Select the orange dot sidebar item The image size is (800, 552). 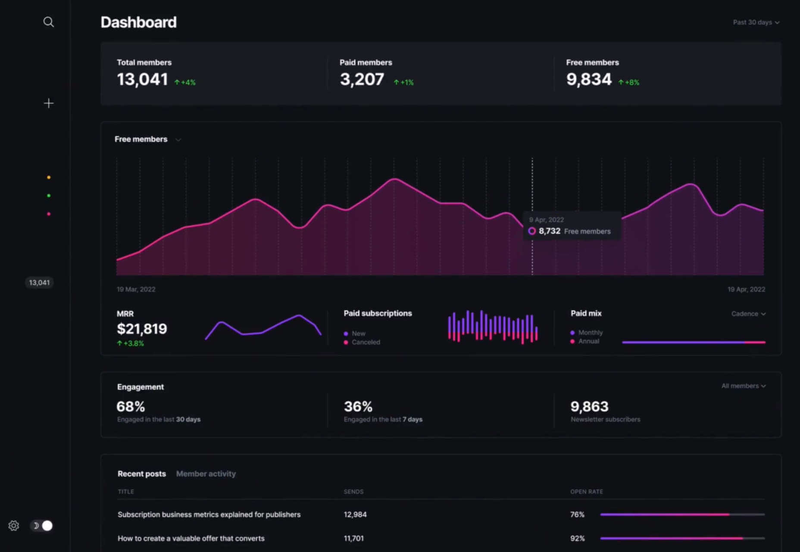pos(48,178)
